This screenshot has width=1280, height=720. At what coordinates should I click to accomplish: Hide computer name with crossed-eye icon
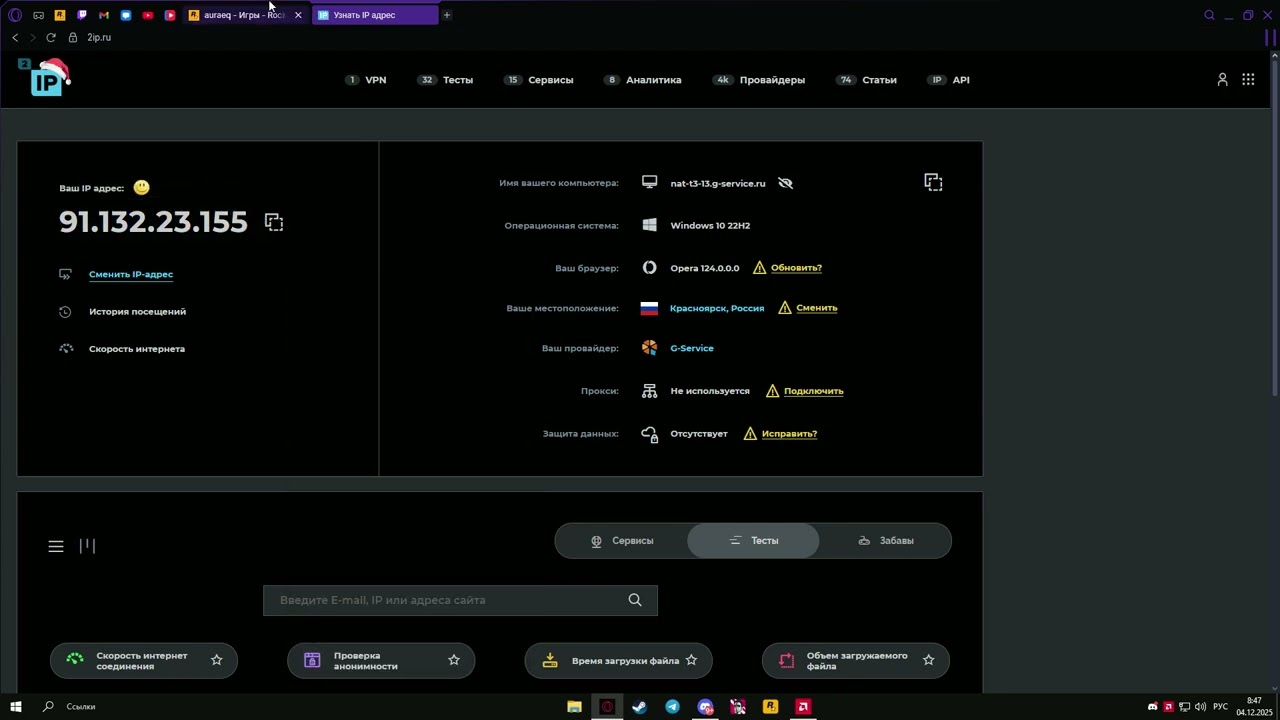[785, 183]
